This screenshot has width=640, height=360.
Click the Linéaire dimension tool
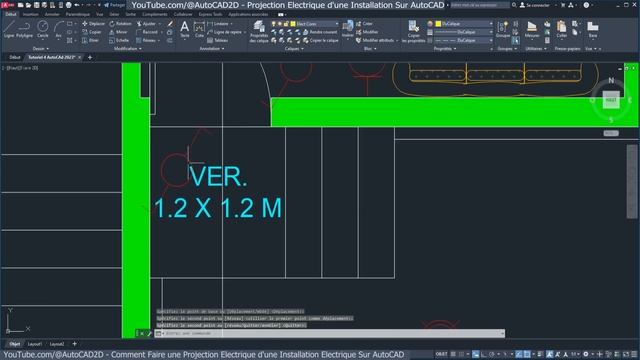click(218, 24)
